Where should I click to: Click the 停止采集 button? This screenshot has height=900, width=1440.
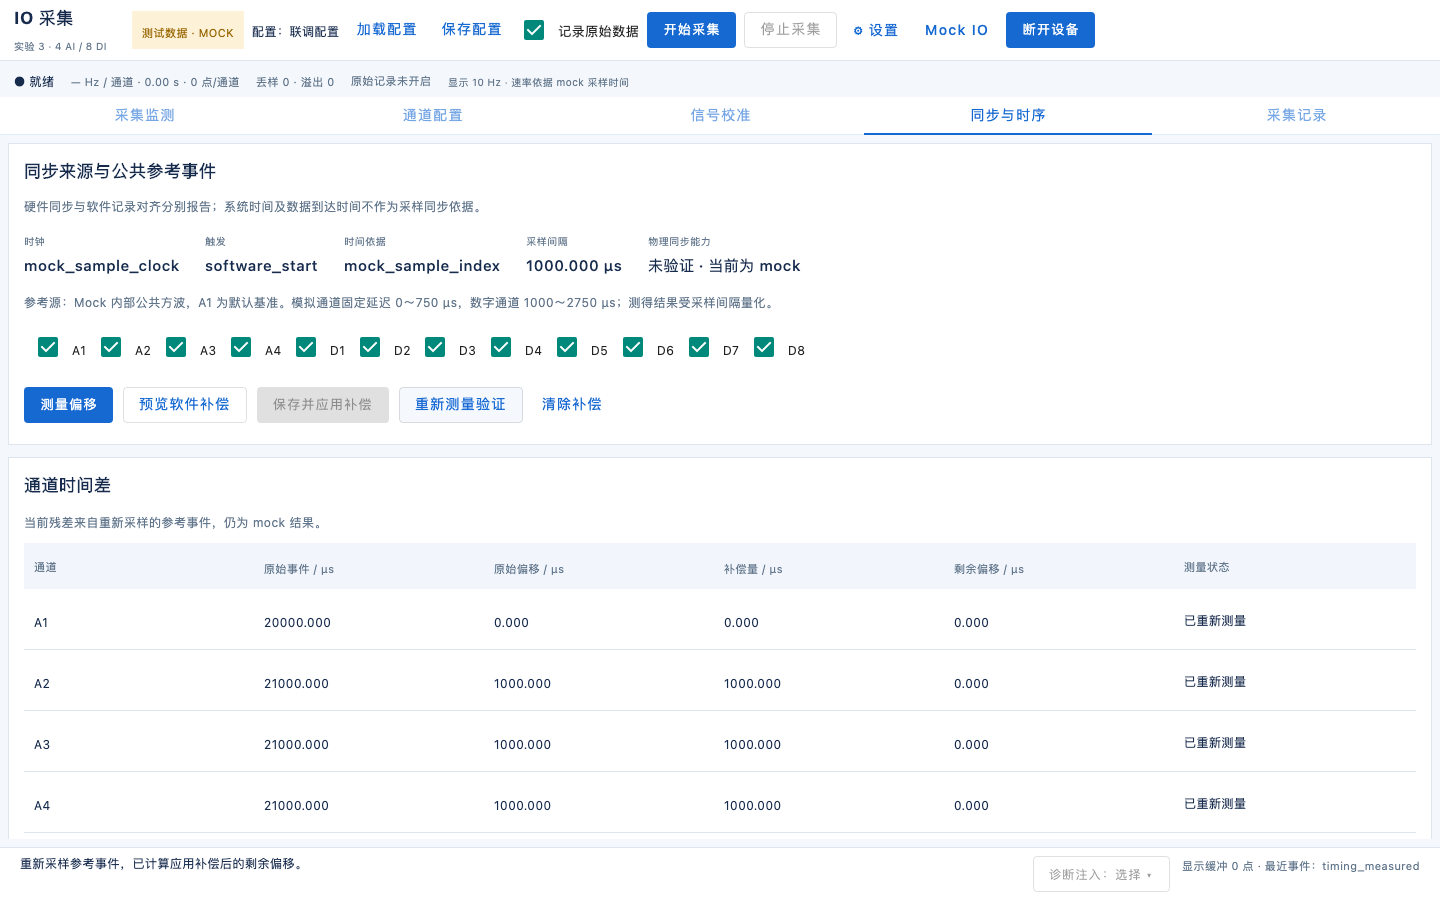pyautogui.click(x=790, y=30)
